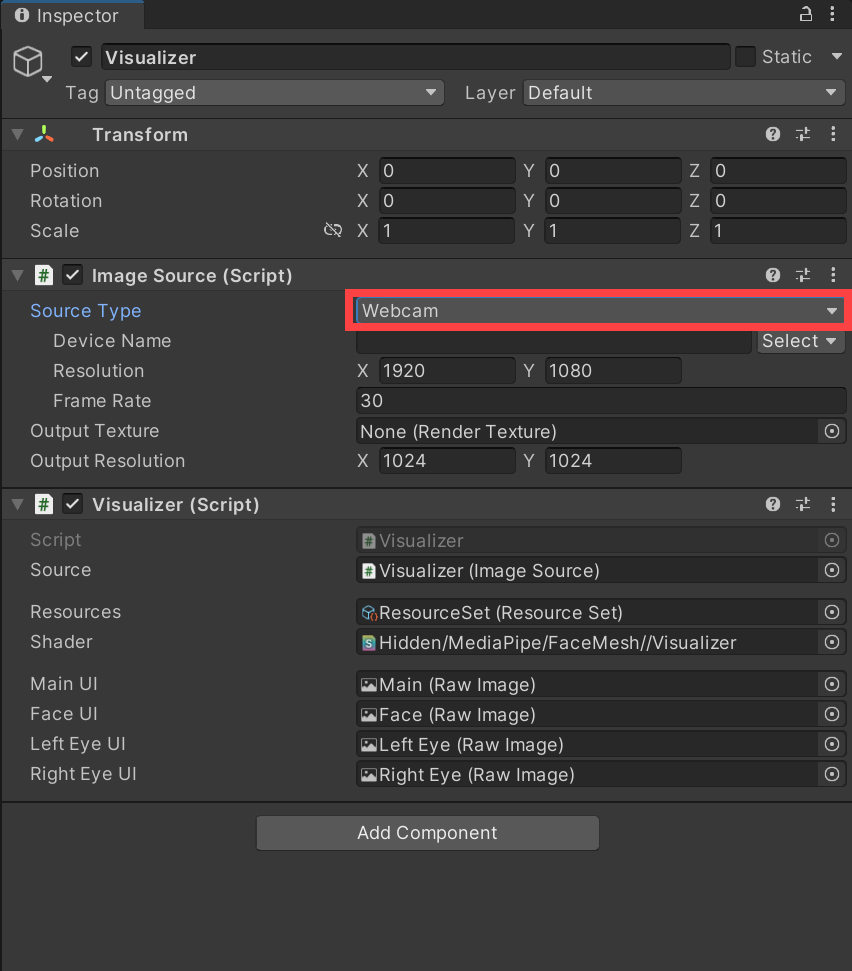Open Visualizer script help reference
Viewport: 852px width, 971px height.
[773, 504]
